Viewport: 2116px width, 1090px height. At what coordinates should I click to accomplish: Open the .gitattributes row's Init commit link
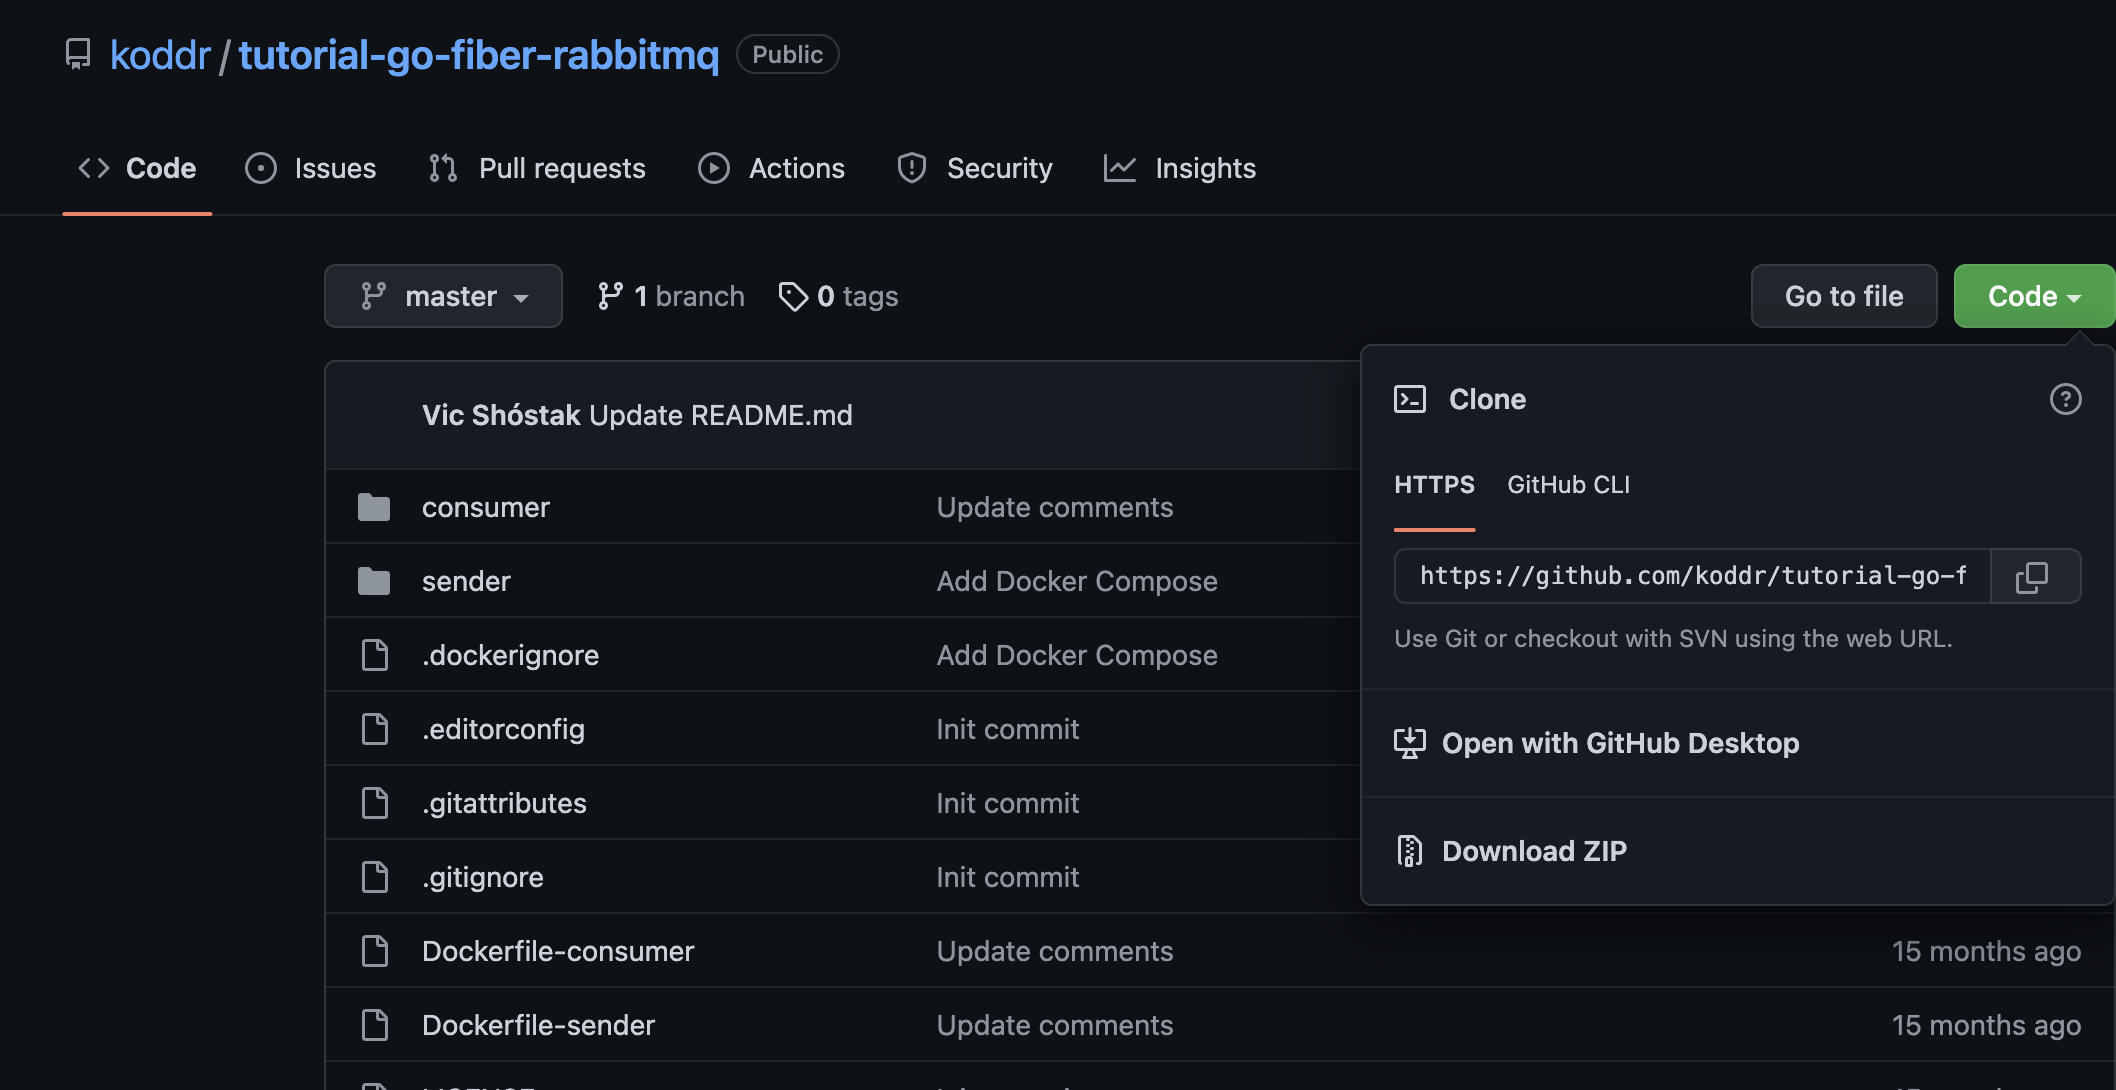click(1008, 803)
